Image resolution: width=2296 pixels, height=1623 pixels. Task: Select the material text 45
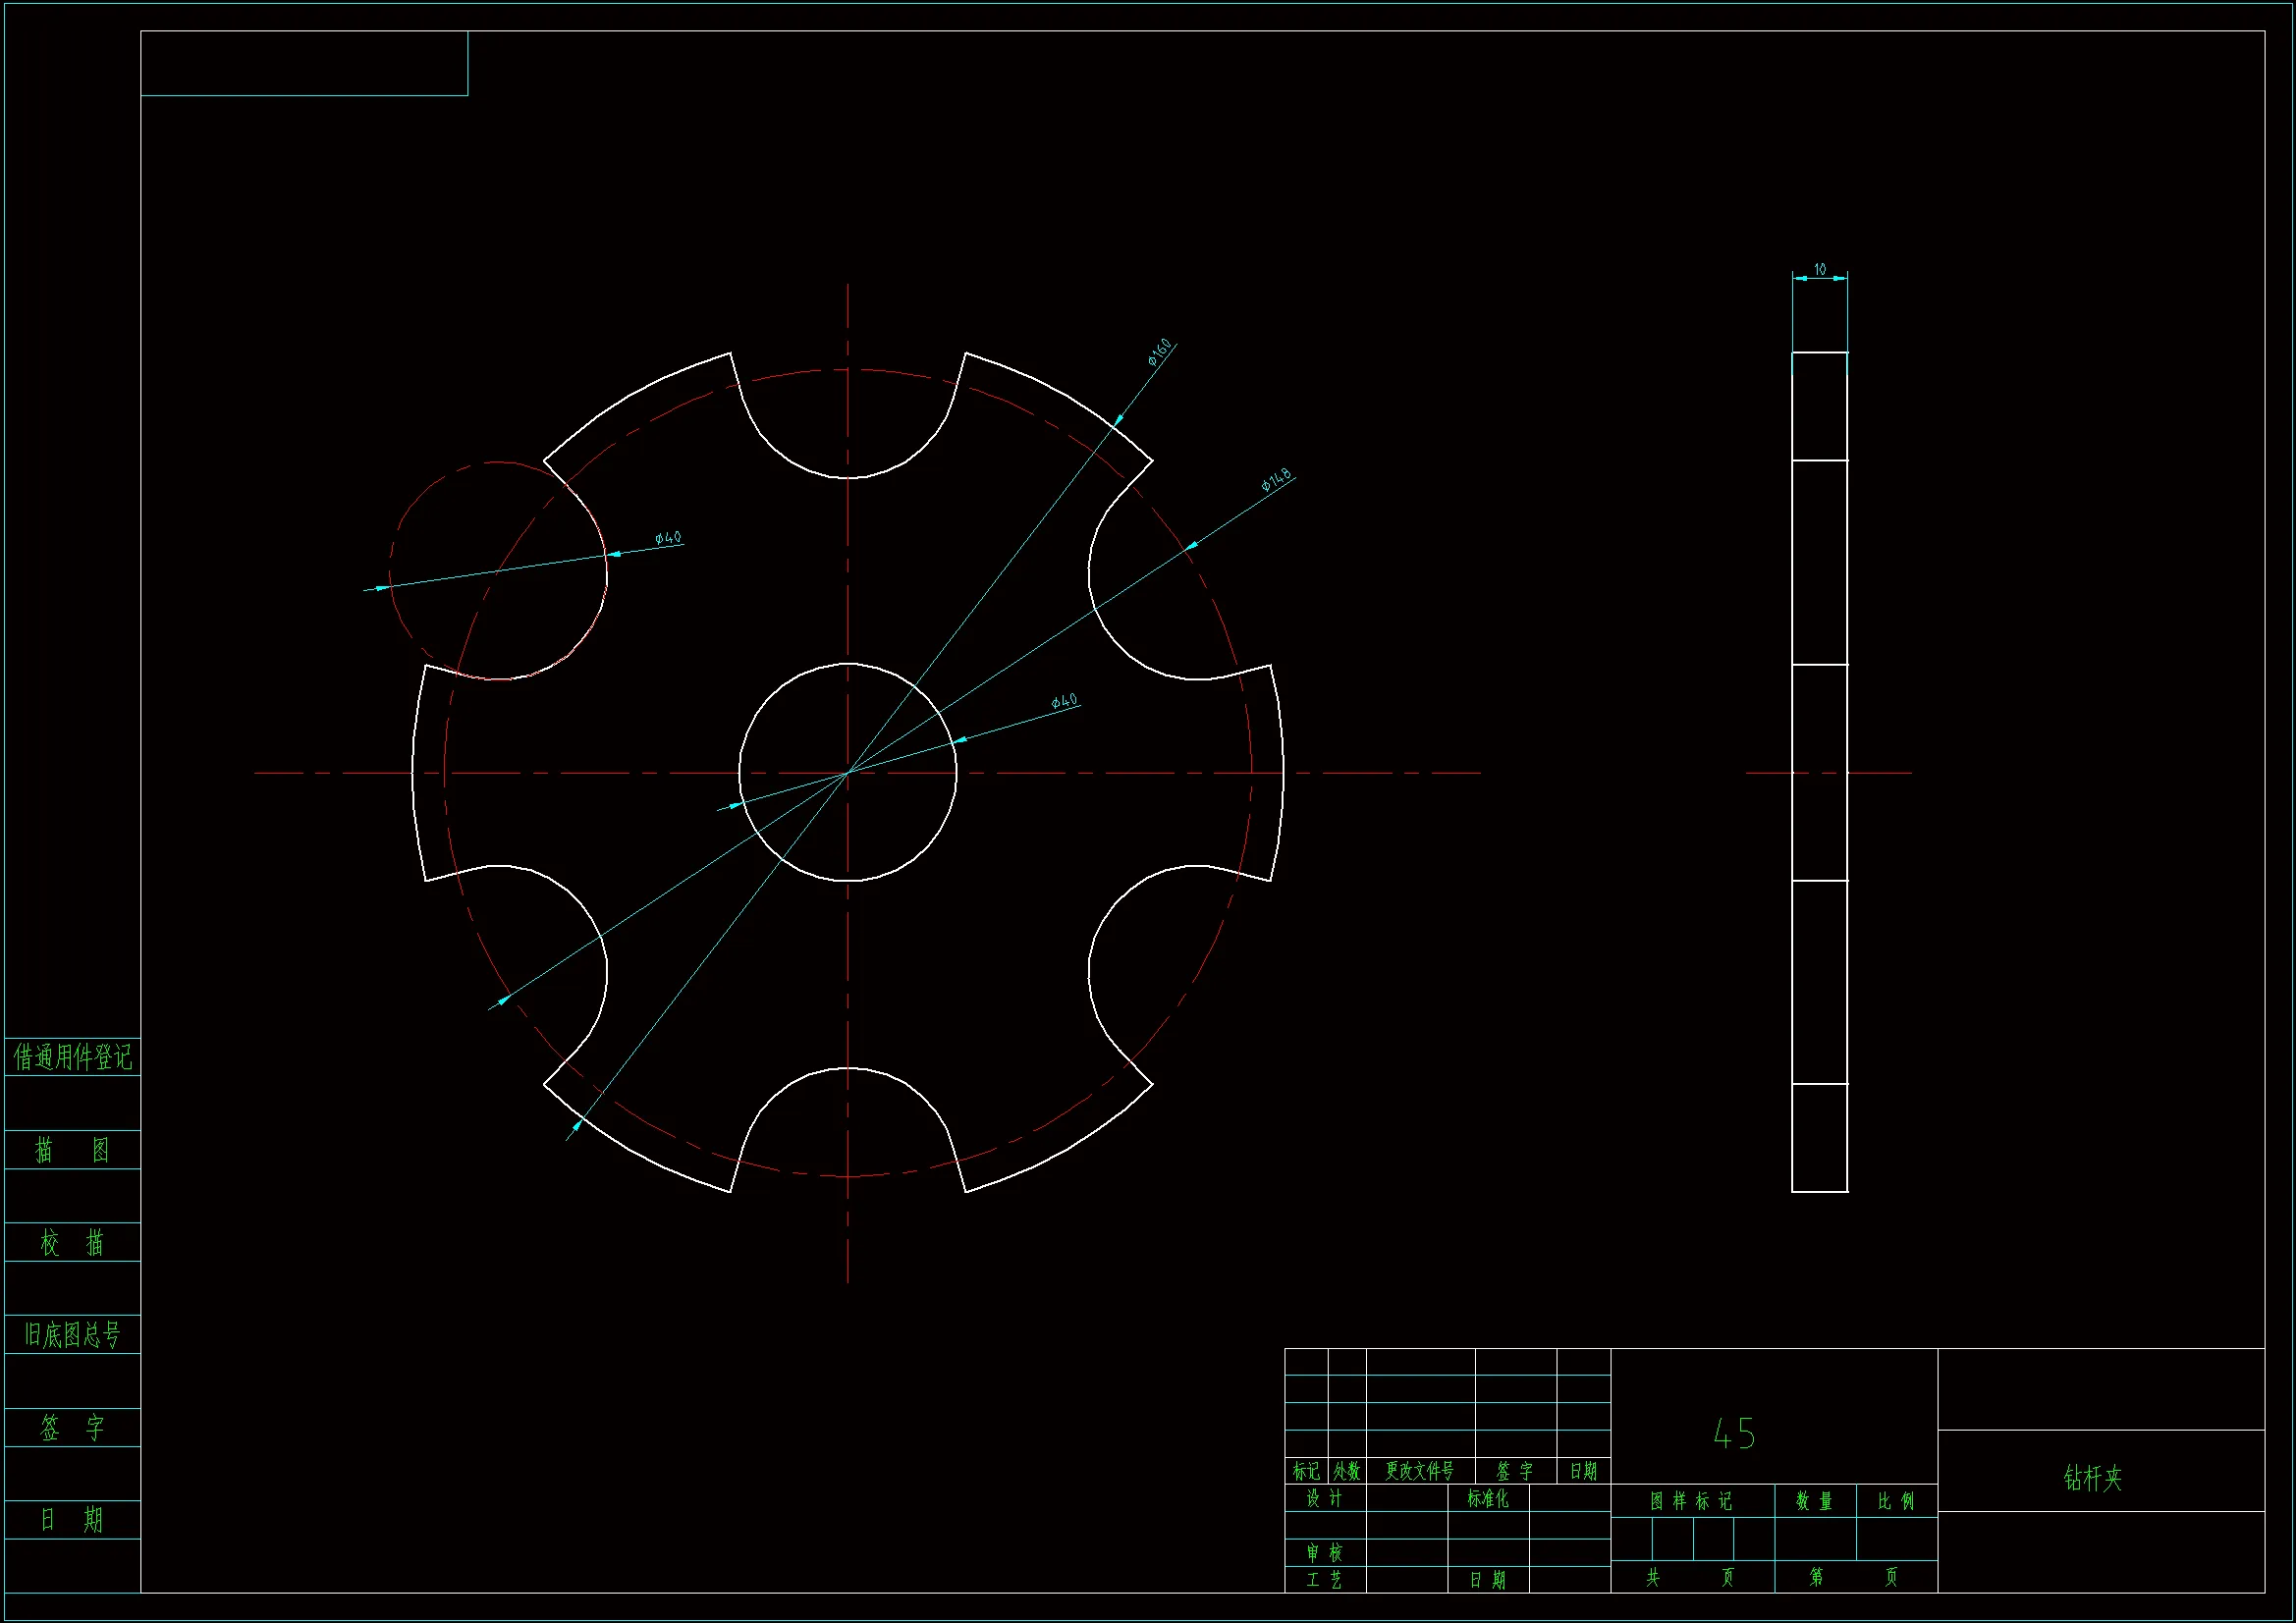(1733, 1435)
